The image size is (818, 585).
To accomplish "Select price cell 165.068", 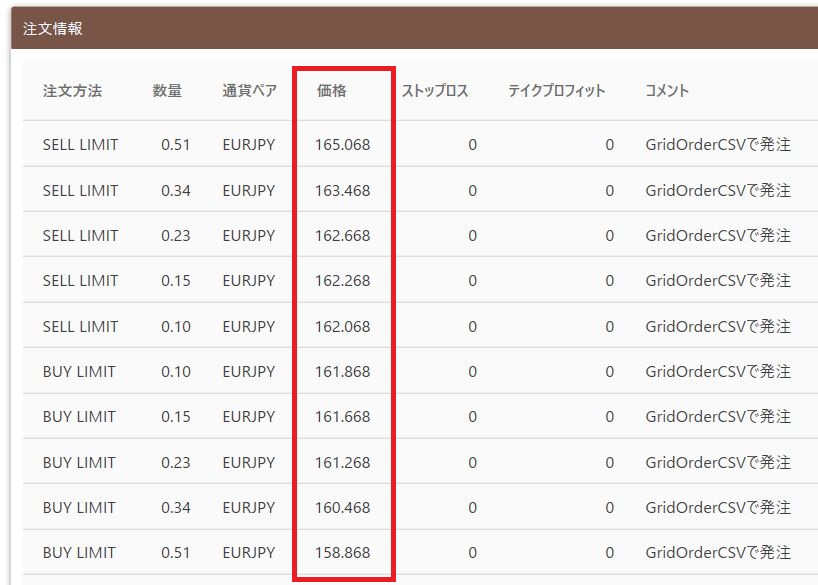I will pos(342,145).
